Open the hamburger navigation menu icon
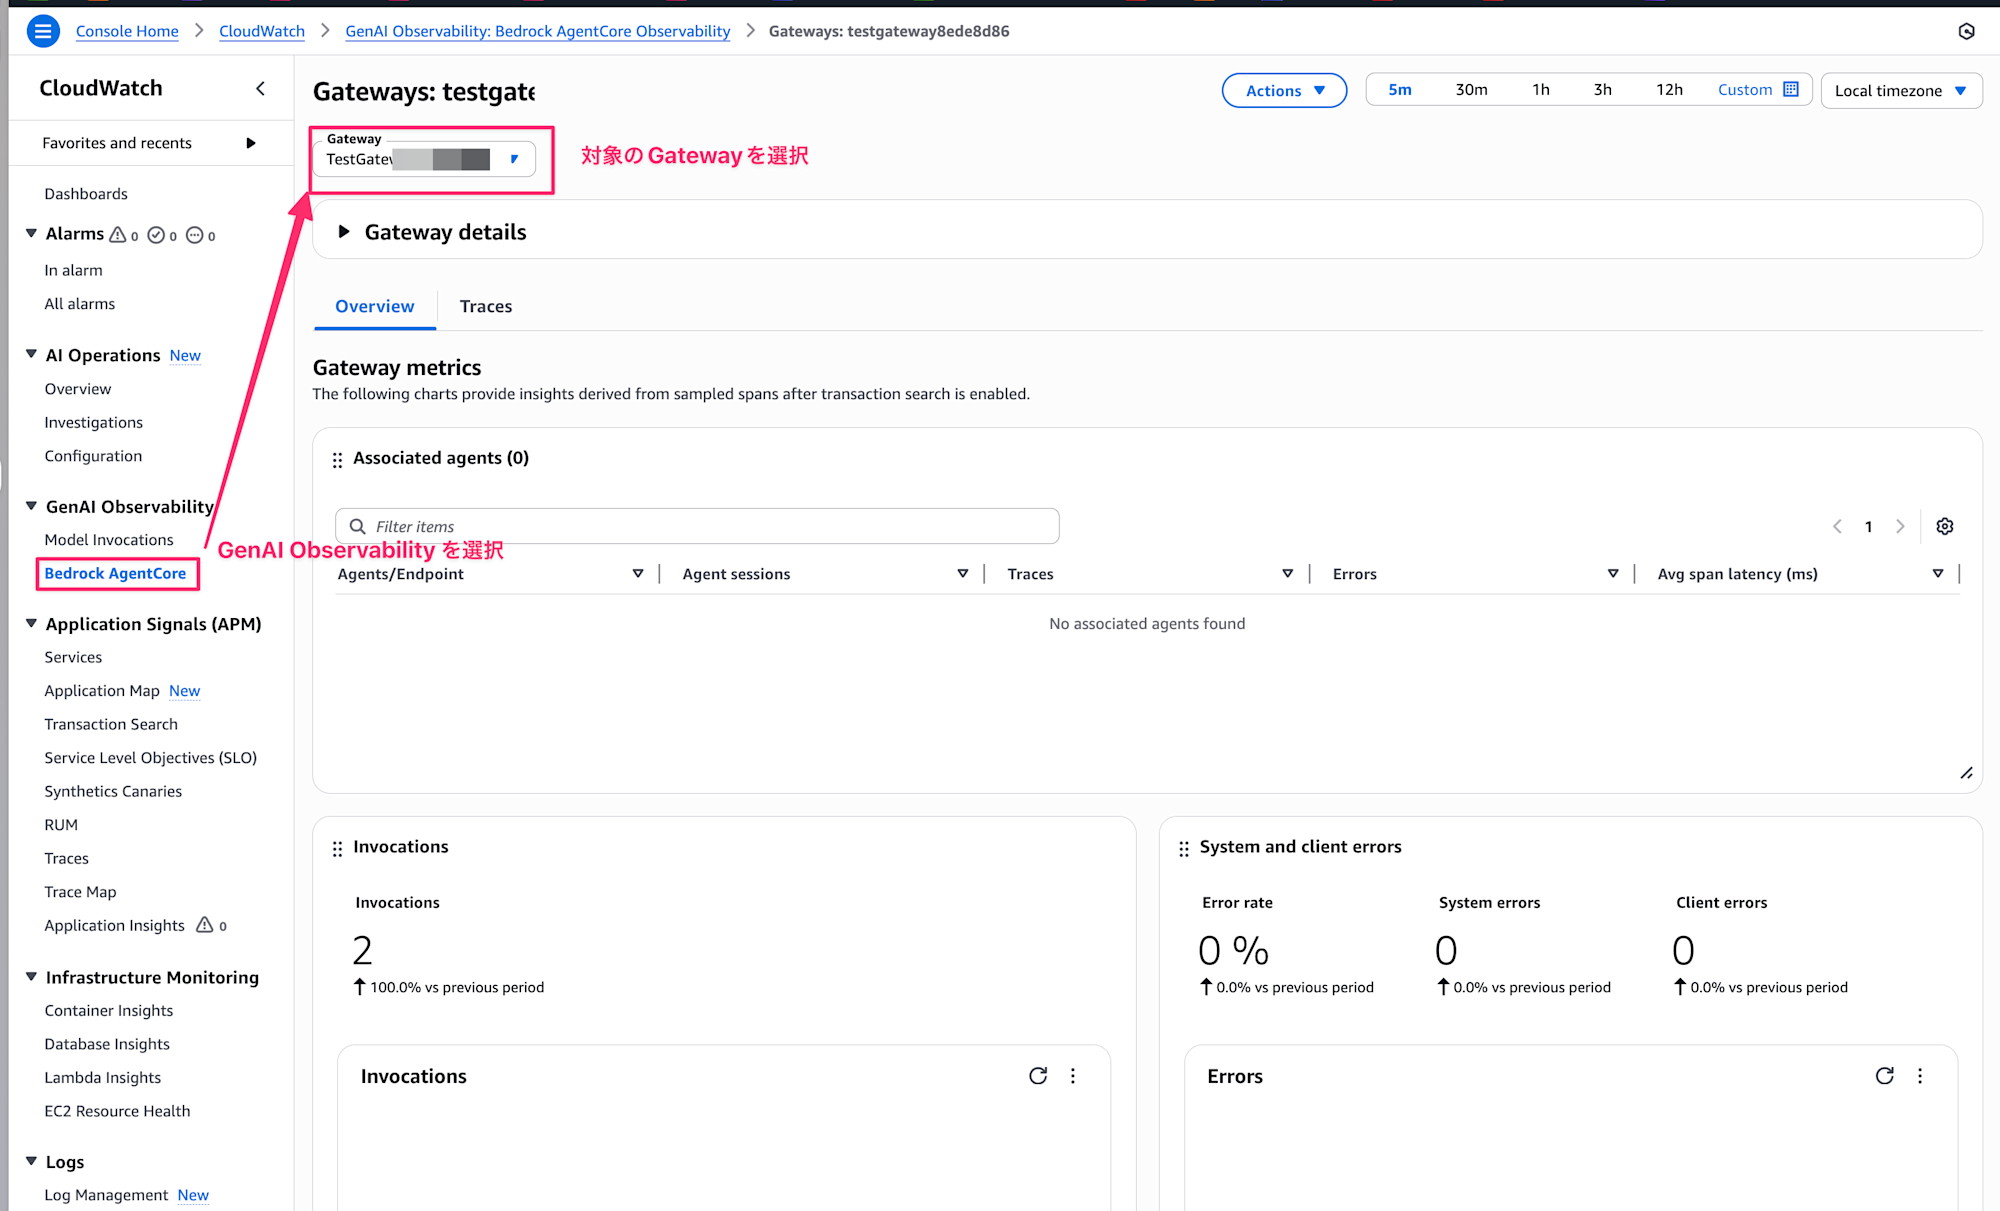The height and width of the screenshot is (1211, 2000). [x=42, y=31]
